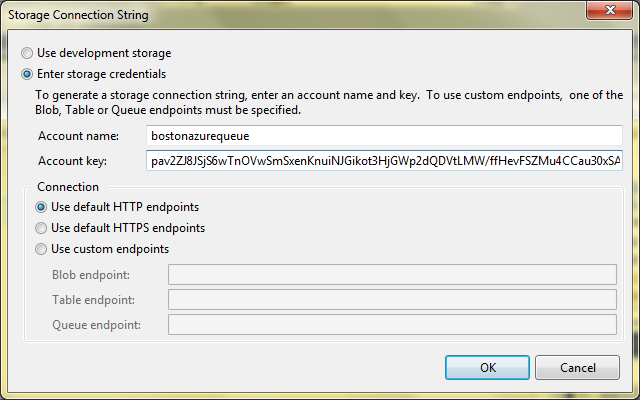
Task: Click the Account name label
Action: [78, 135]
